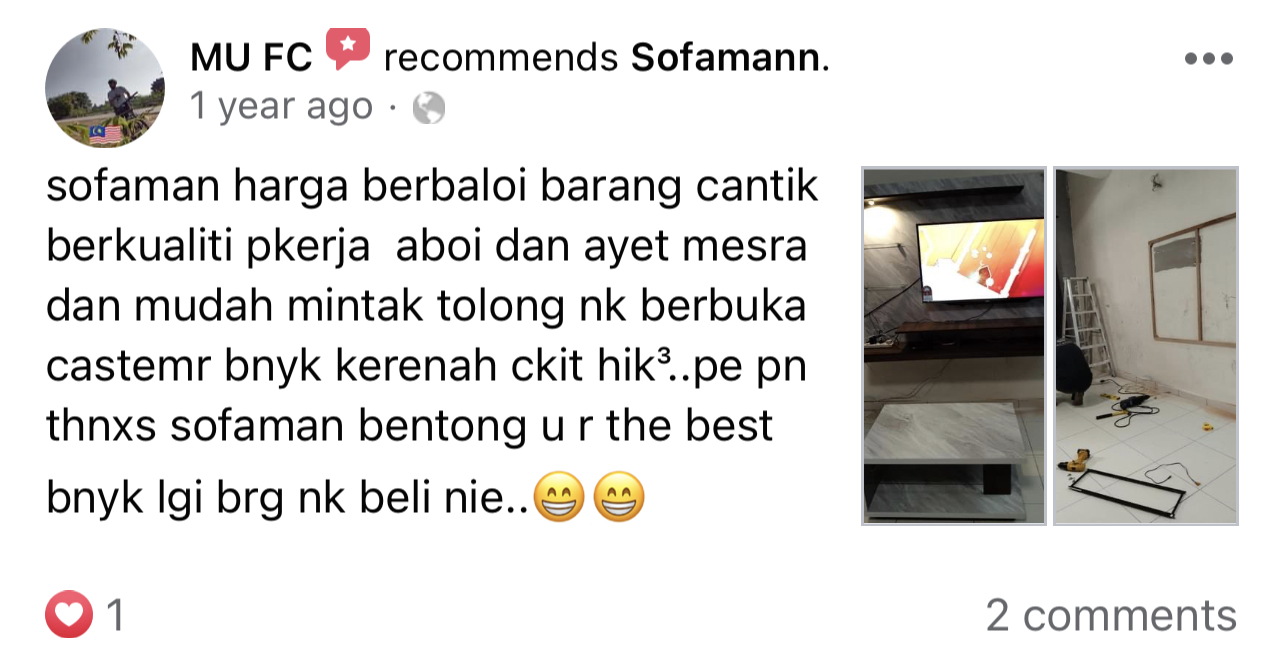Open MU FC profile picture
1284x664 pixels.
(x=105, y=88)
